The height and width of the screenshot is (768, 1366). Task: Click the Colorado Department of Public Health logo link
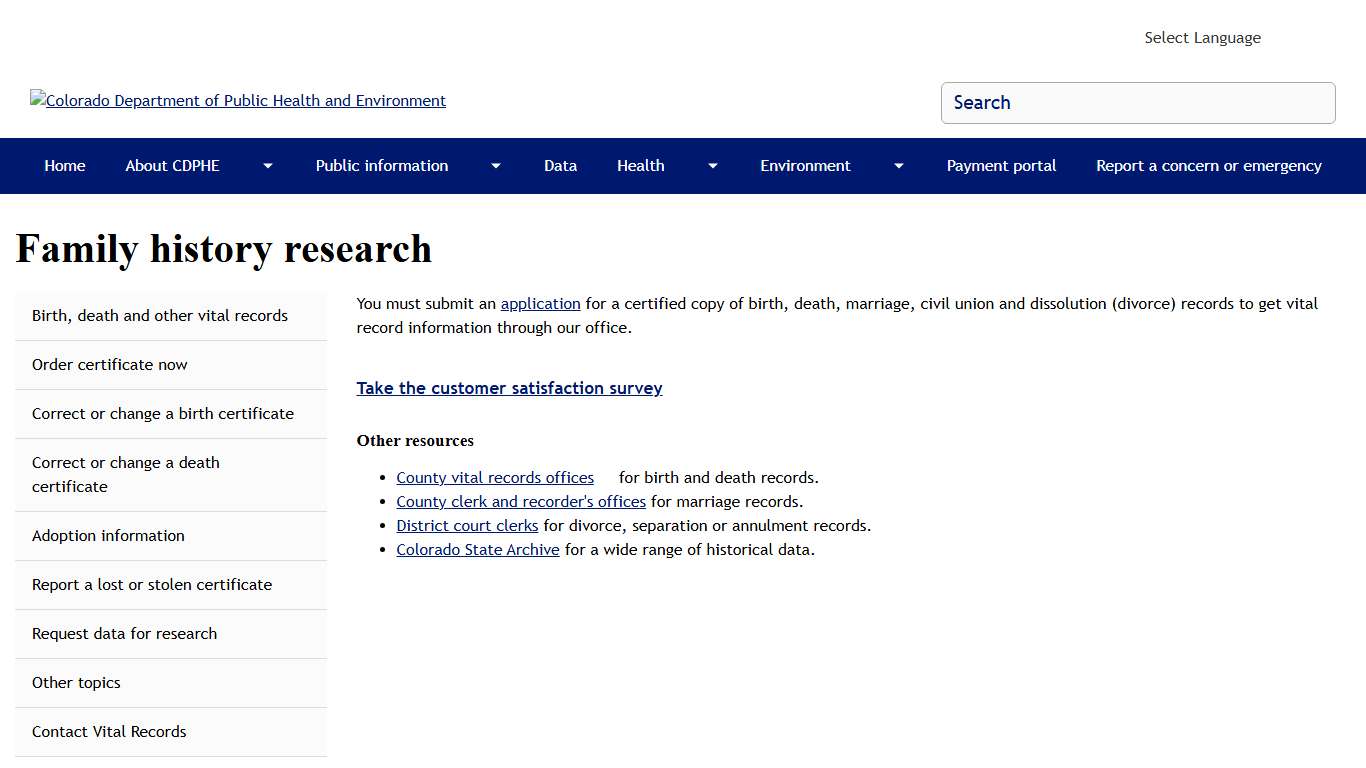tap(238, 100)
